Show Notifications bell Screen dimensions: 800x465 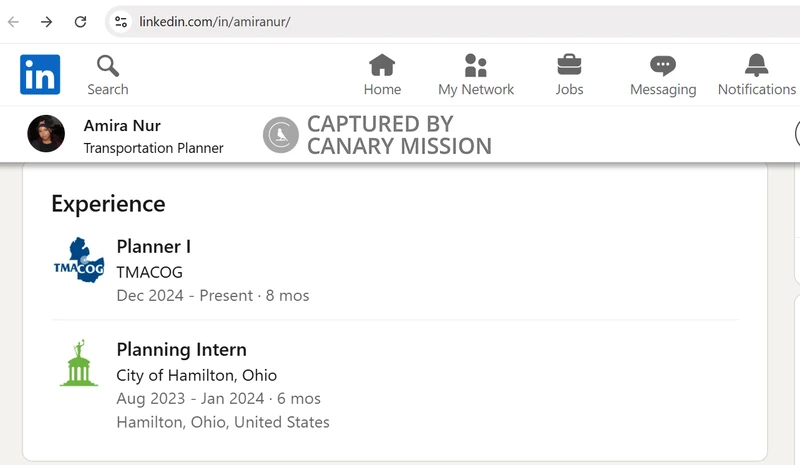[x=756, y=66]
